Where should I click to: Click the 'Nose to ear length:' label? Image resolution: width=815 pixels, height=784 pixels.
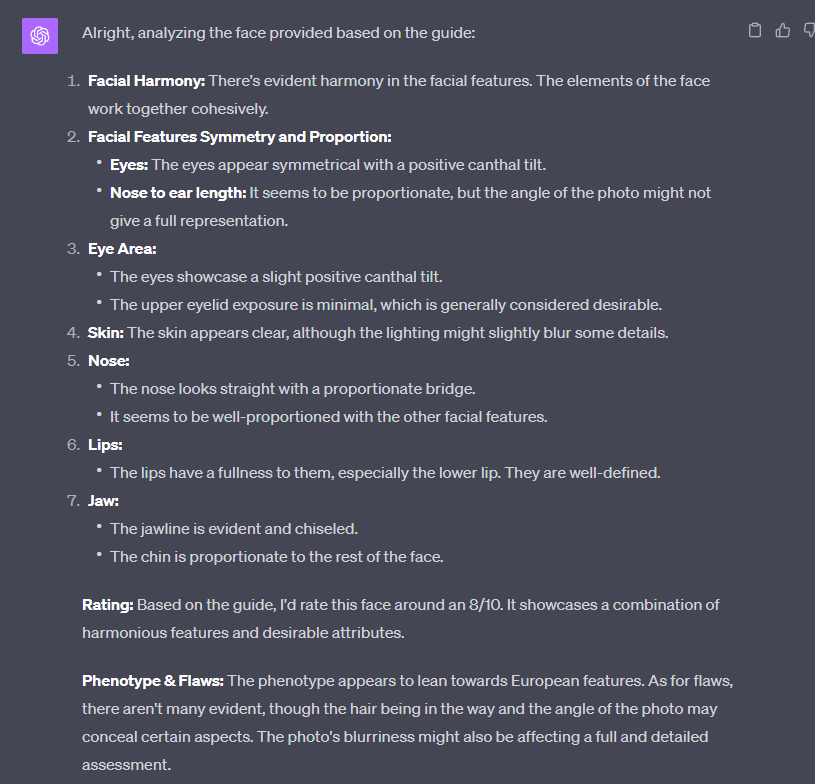(x=178, y=192)
